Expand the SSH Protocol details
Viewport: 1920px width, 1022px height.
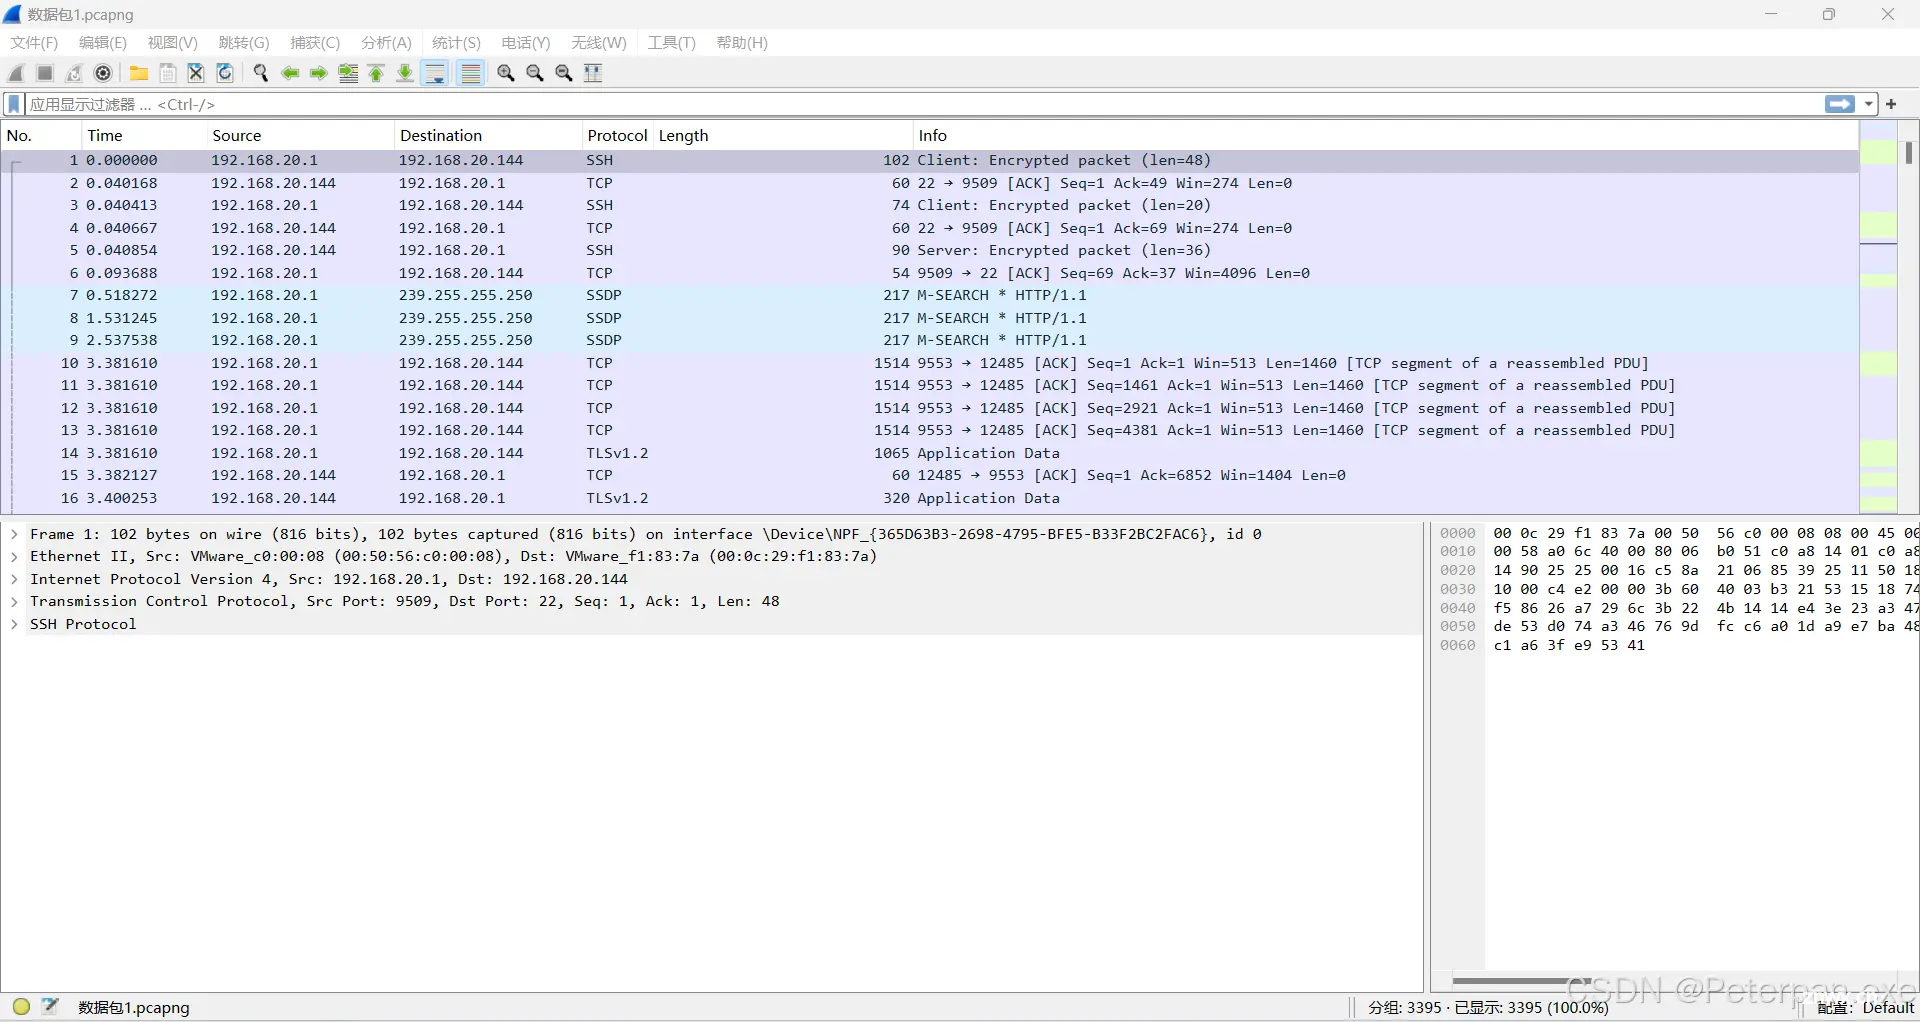click(x=14, y=625)
